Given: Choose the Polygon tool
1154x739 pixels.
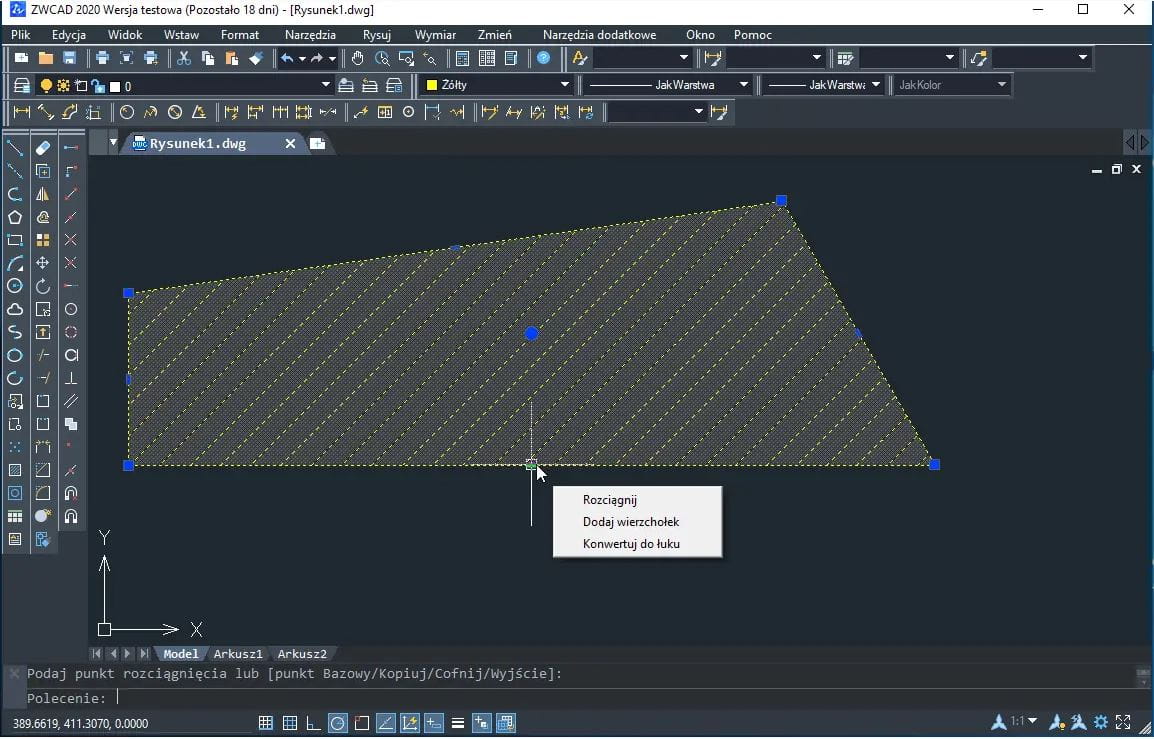Looking at the screenshot, I should click(15, 217).
